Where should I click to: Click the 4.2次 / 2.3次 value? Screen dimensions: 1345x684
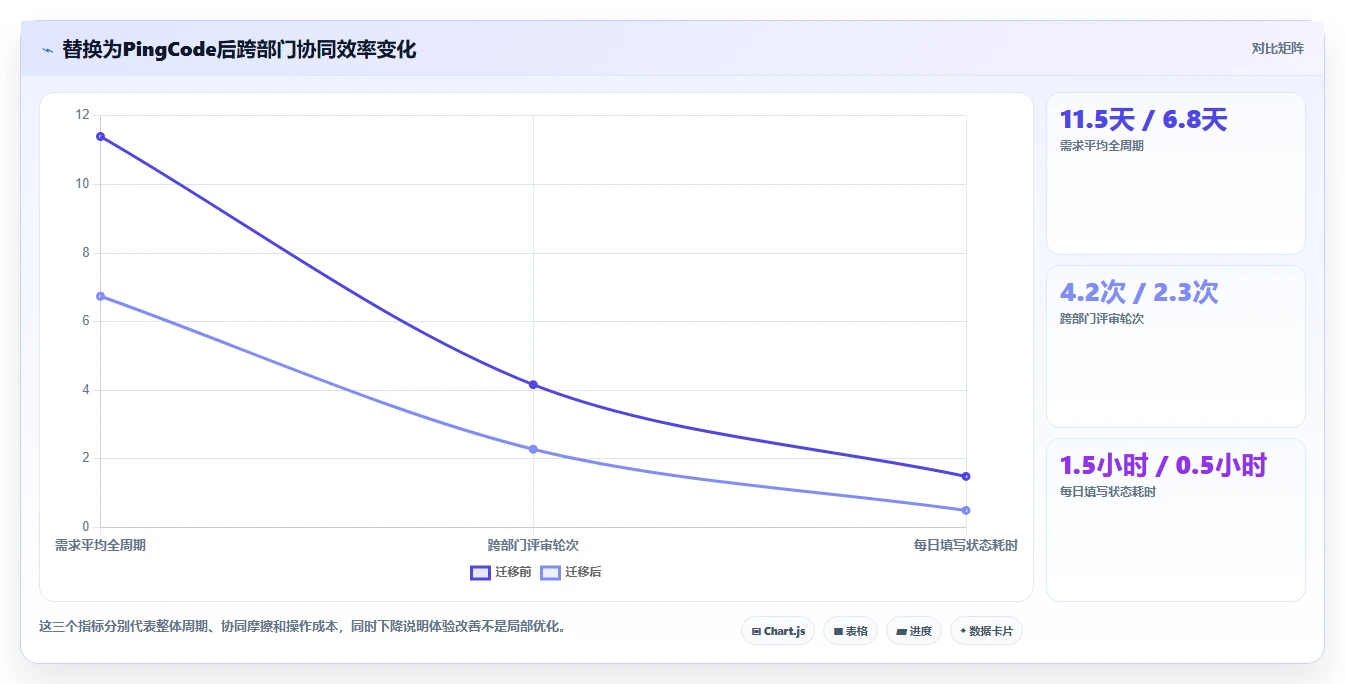pos(1139,292)
